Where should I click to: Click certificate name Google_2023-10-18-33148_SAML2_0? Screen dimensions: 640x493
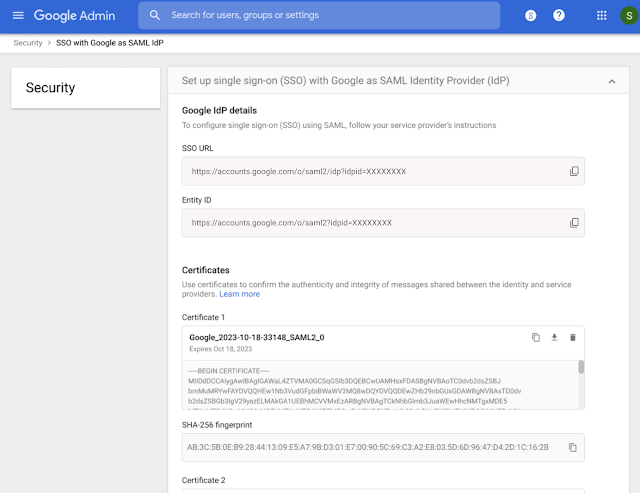click(x=257, y=337)
